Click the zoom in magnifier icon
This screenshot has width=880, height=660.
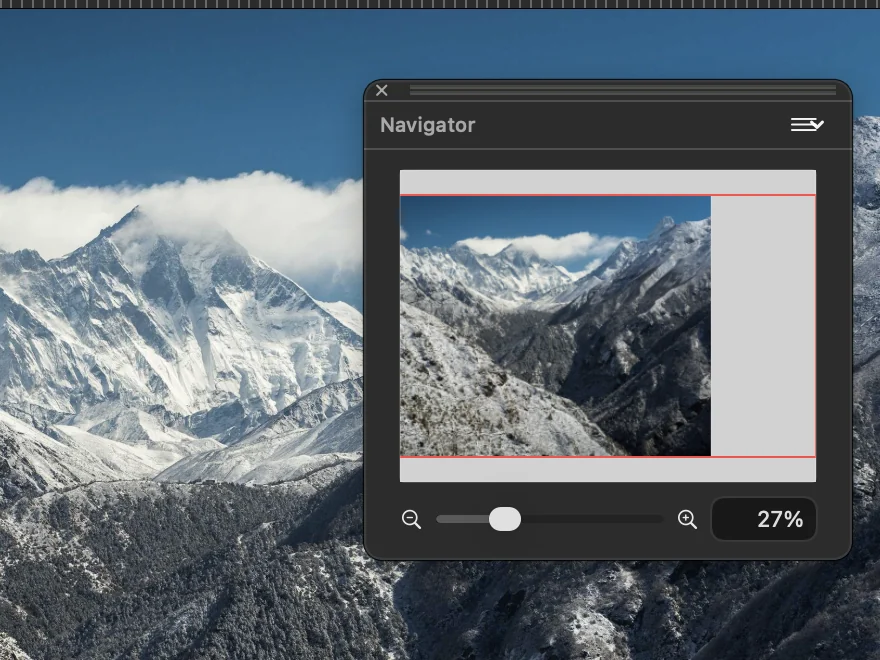click(x=688, y=519)
